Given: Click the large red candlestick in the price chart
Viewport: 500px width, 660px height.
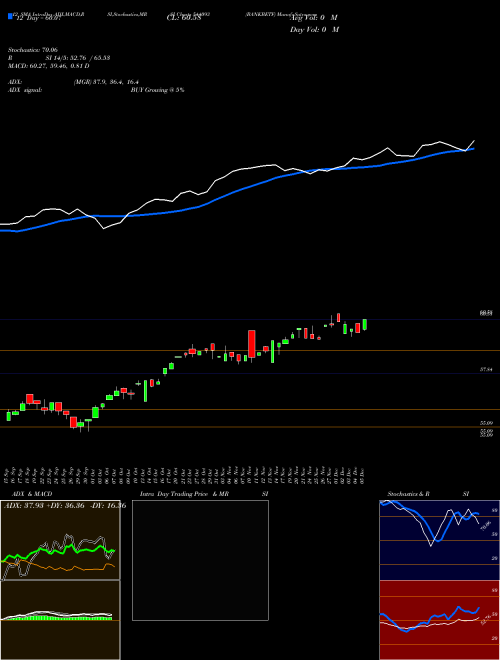Looking at the screenshot, I should (252, 344).
